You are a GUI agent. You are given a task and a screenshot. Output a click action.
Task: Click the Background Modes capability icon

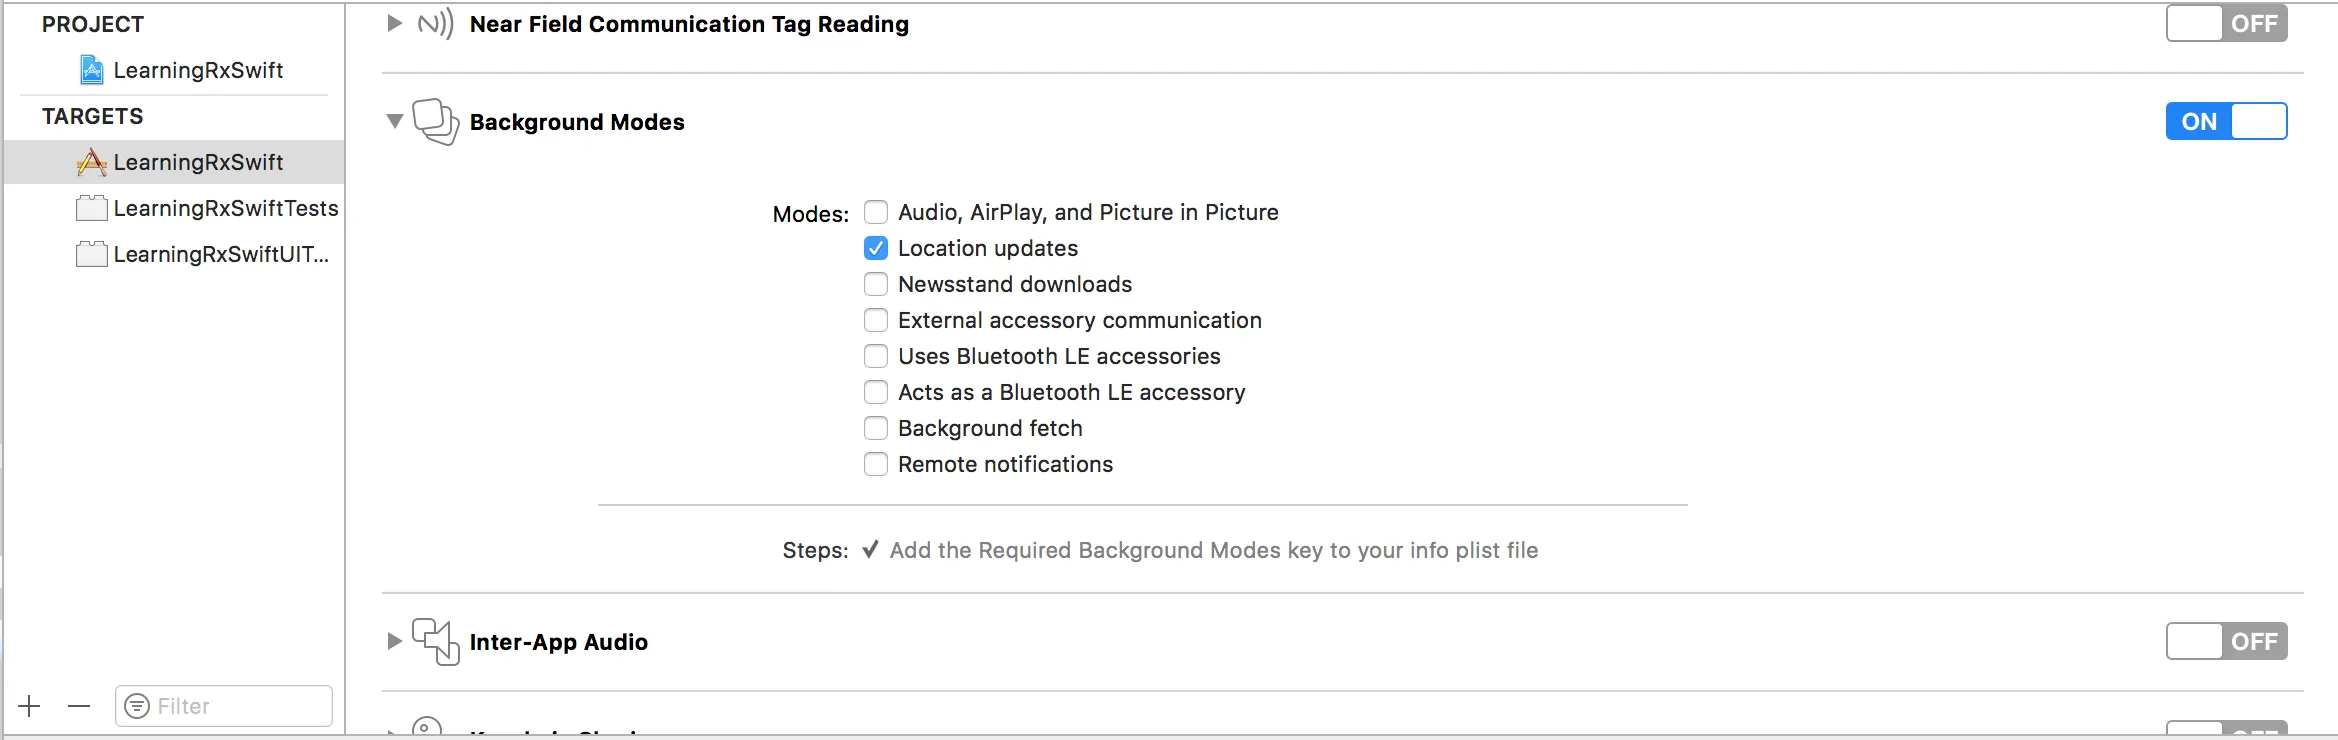(x=436, y=122)
